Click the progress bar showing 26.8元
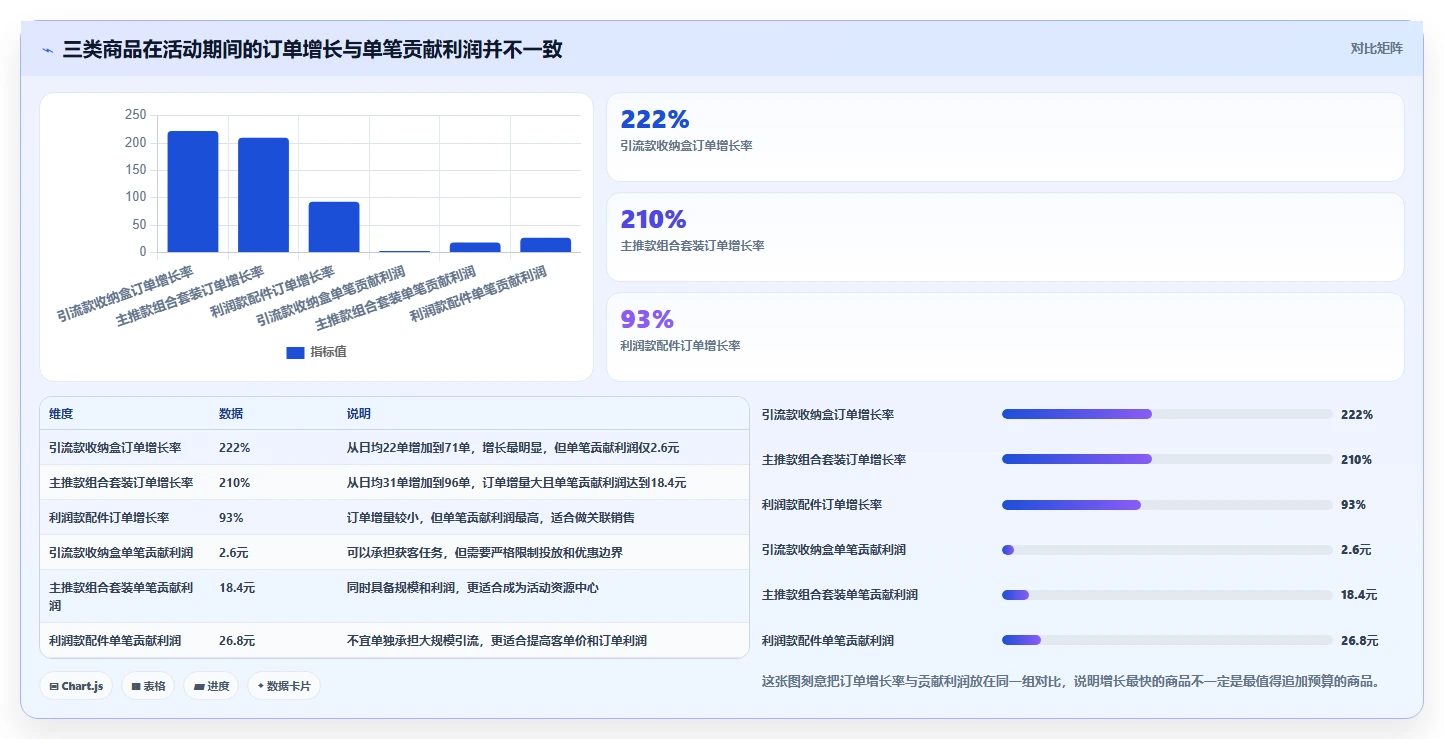The image size is (1444, 739). click(1167, 640)
